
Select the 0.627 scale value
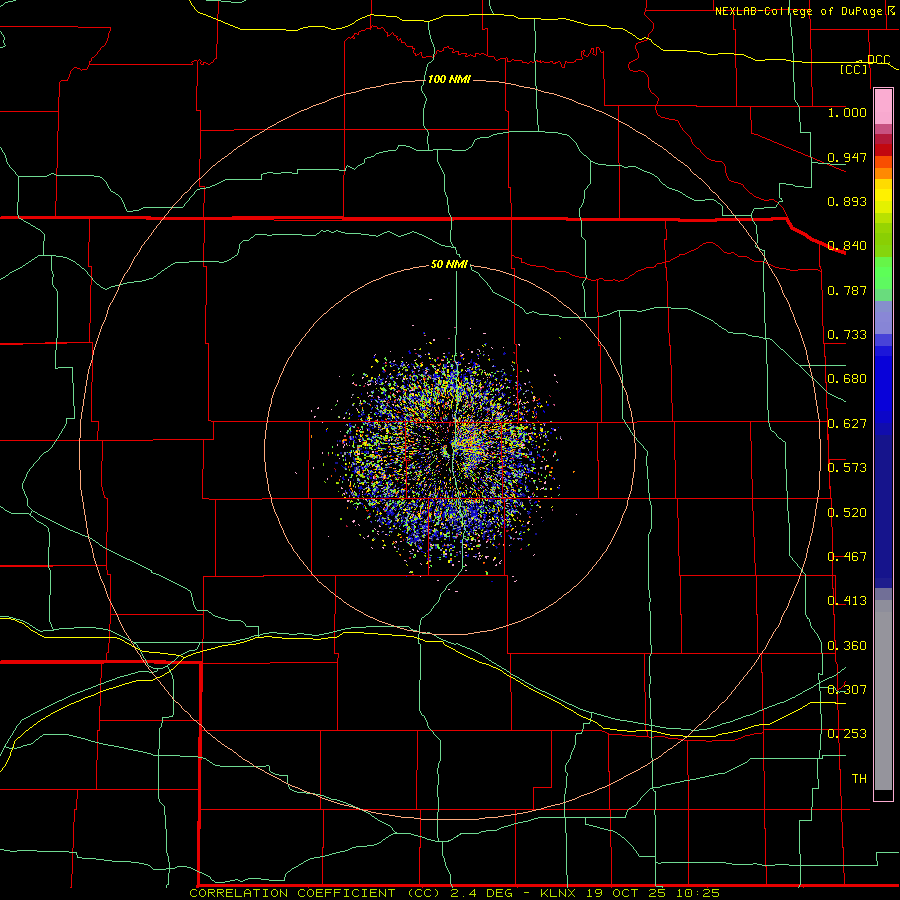(x=847, y=424)
